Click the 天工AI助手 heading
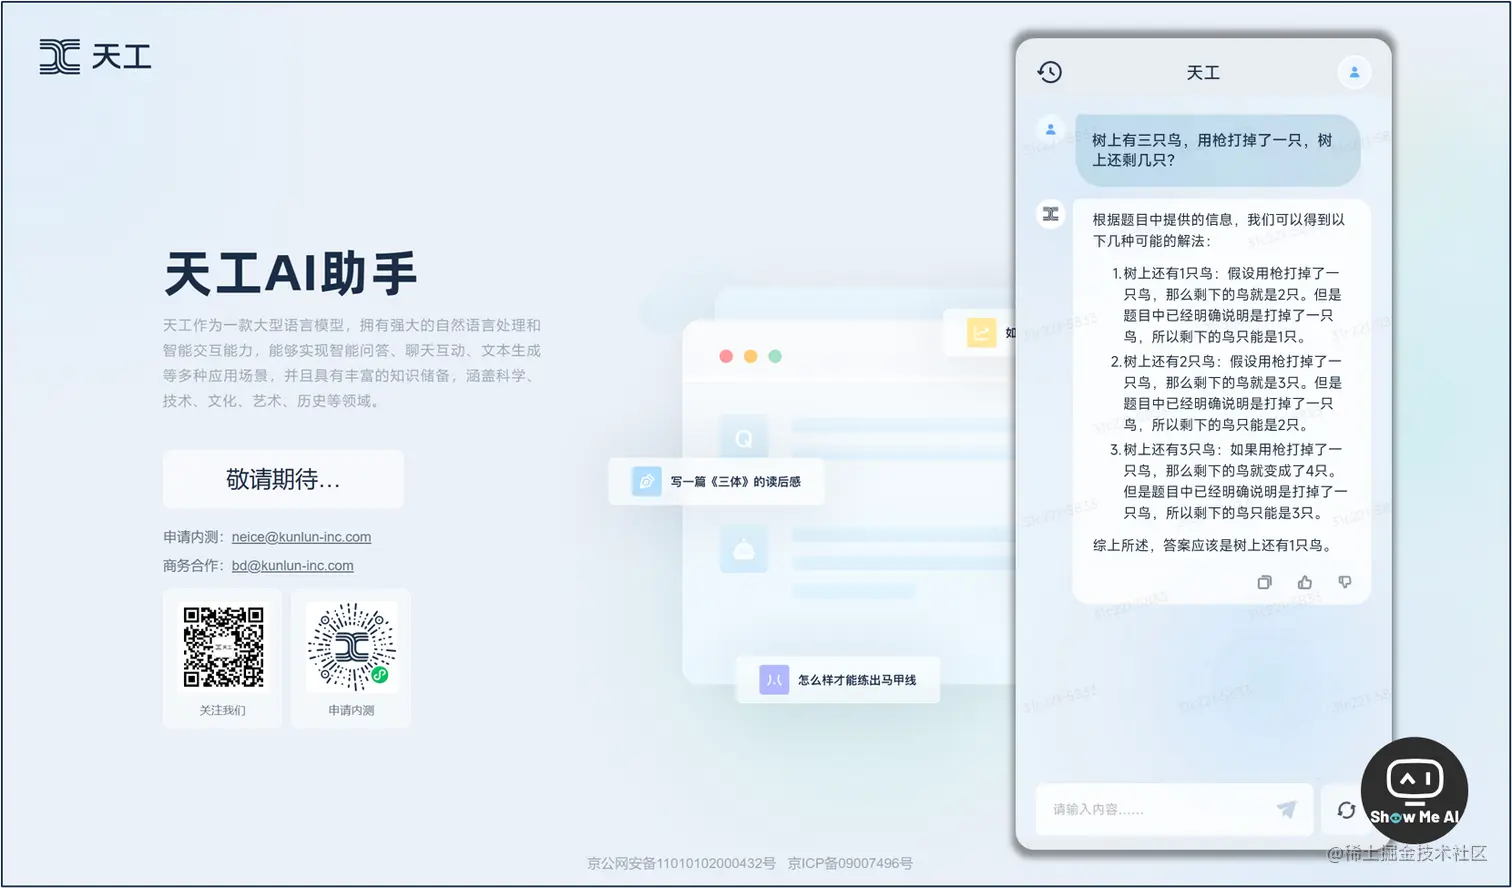1512x888 pixels. pyautogui.click(x=290, y=274)
